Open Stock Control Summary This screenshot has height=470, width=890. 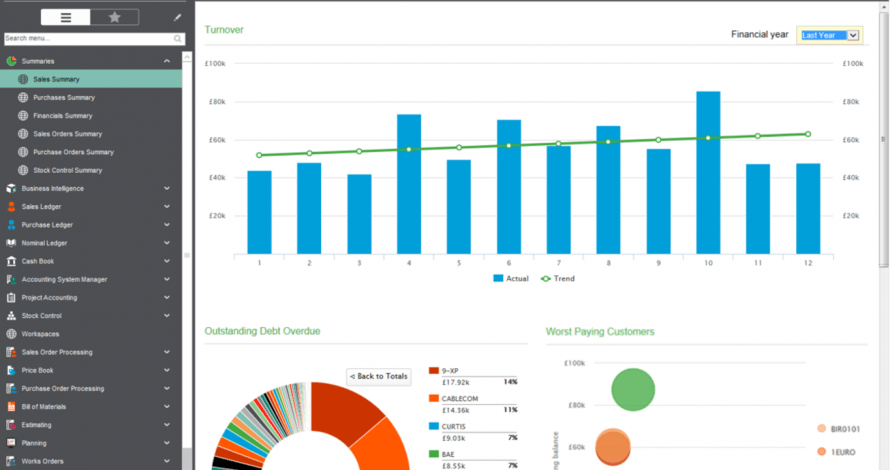68,170
